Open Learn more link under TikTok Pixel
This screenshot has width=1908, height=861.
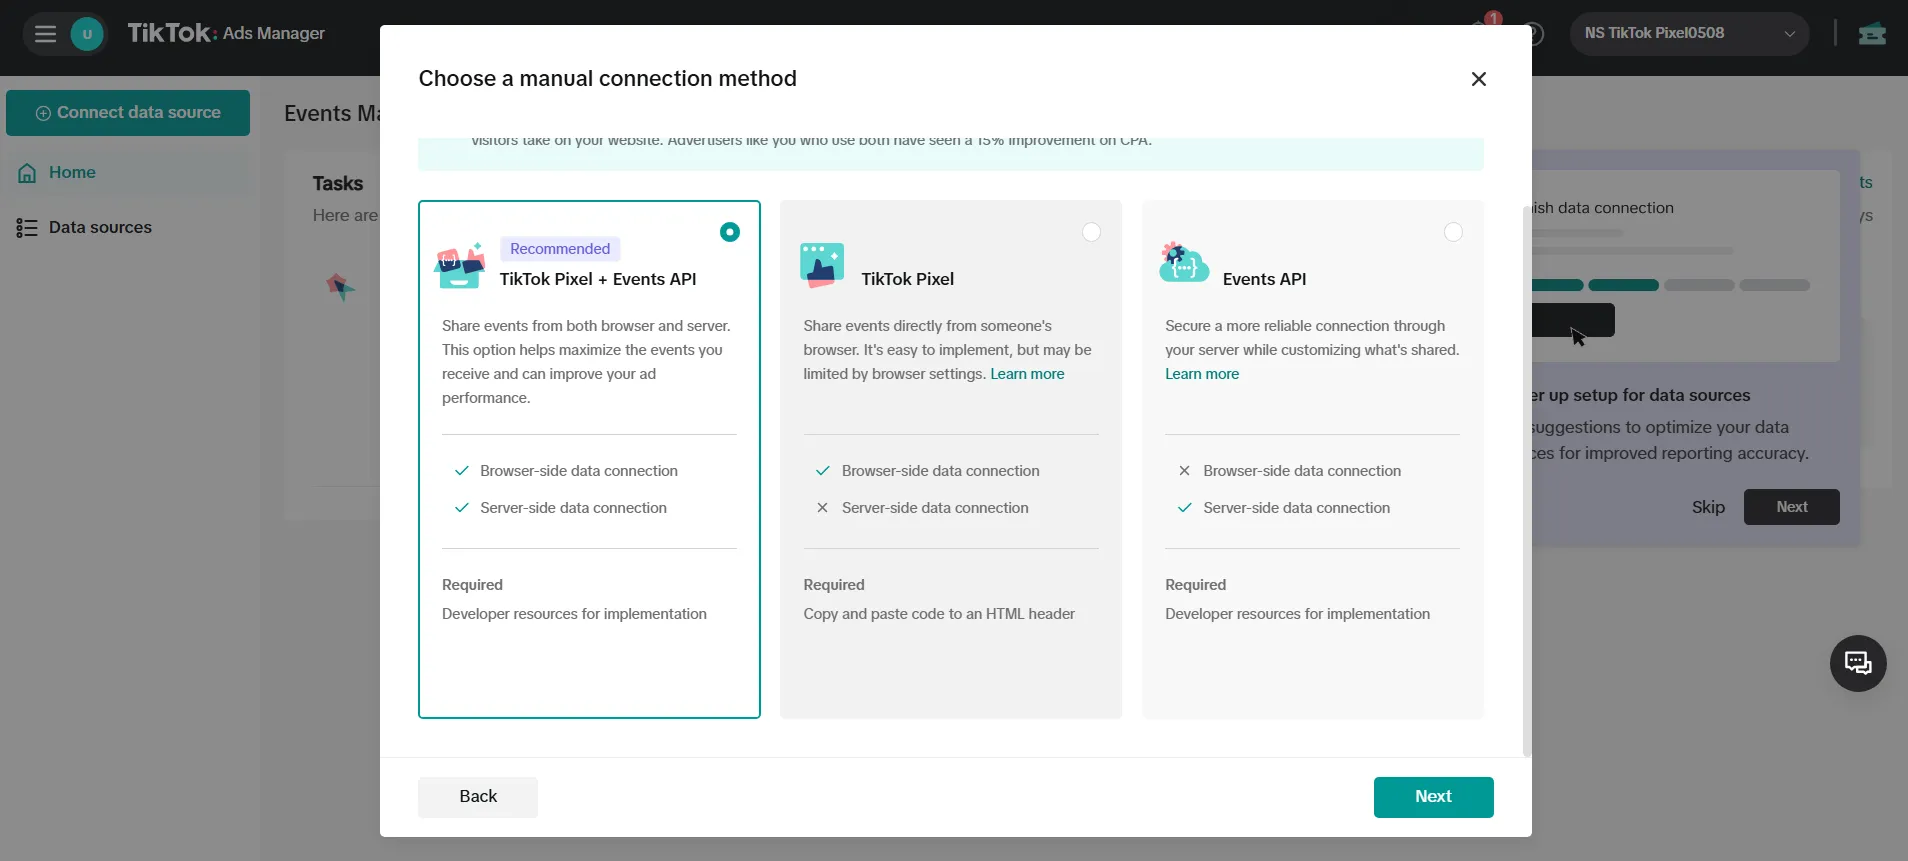pos(1027,374)
